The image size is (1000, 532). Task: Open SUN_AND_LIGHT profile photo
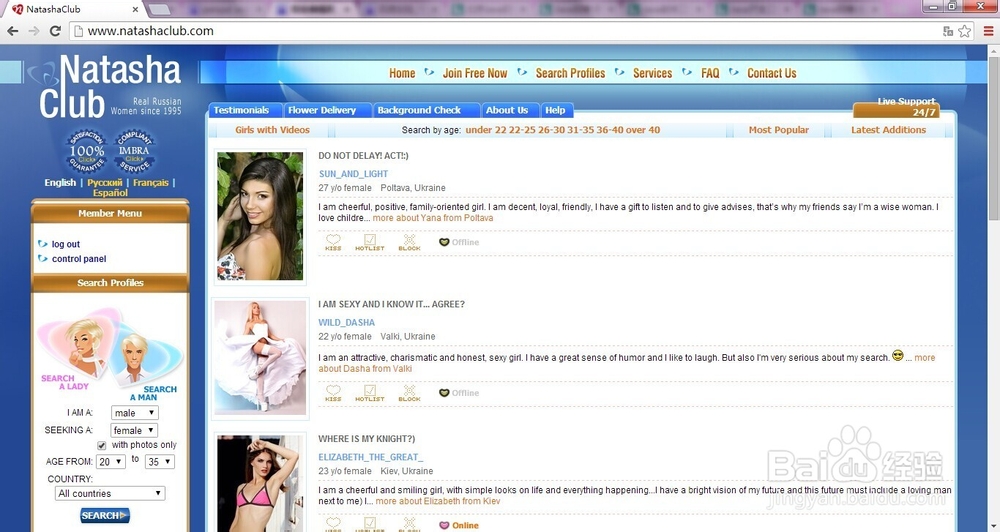tap(260, 216)
